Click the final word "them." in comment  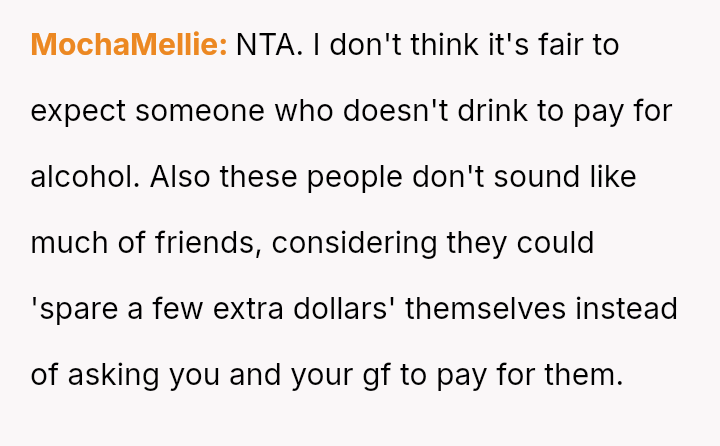click(x=583, y=375)
